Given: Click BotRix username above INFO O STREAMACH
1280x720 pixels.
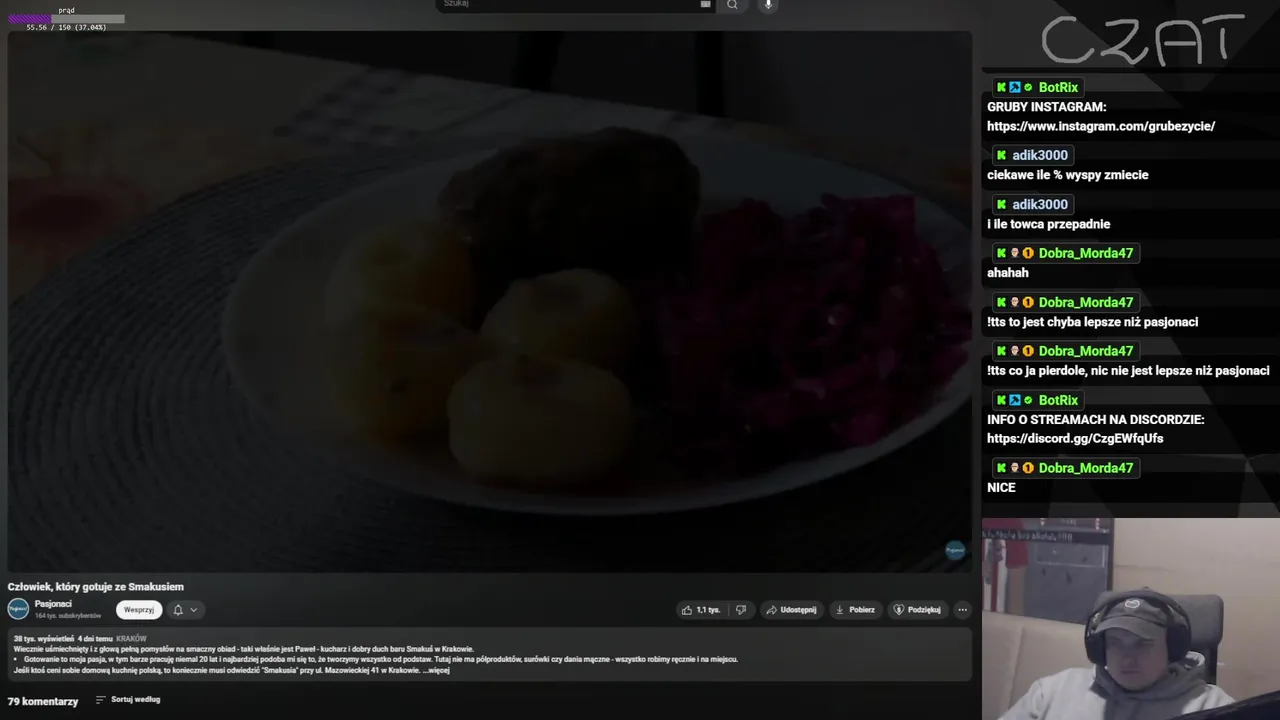Looking at the screenshot, I should click(1058, 401).
